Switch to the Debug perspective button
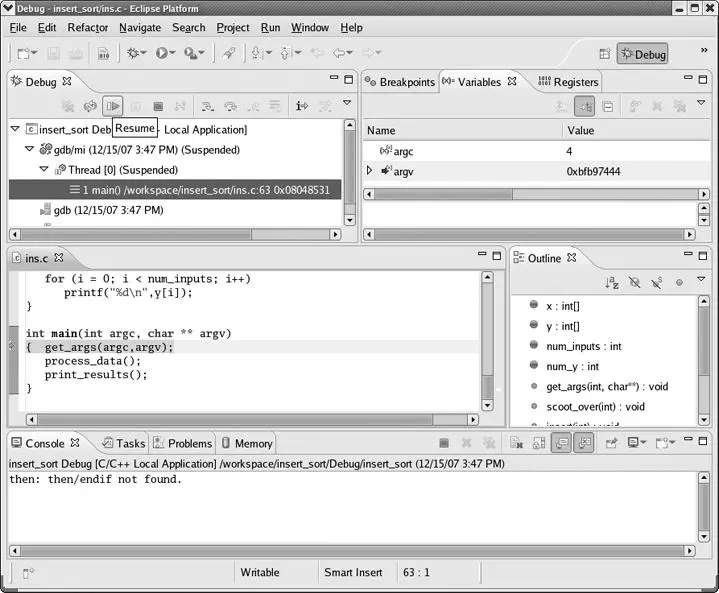The height and width of the screenshot is (593, 719). click(x=642, y=54)
